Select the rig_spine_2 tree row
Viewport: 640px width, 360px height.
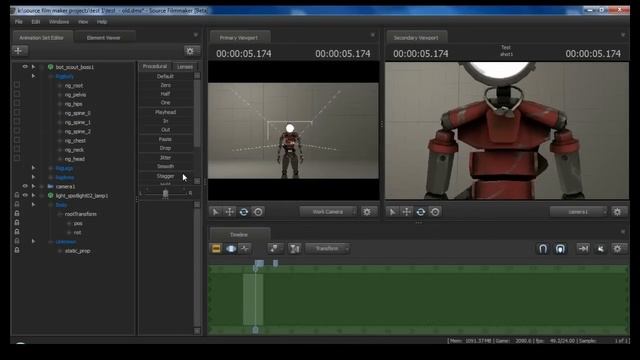point(78,131)
